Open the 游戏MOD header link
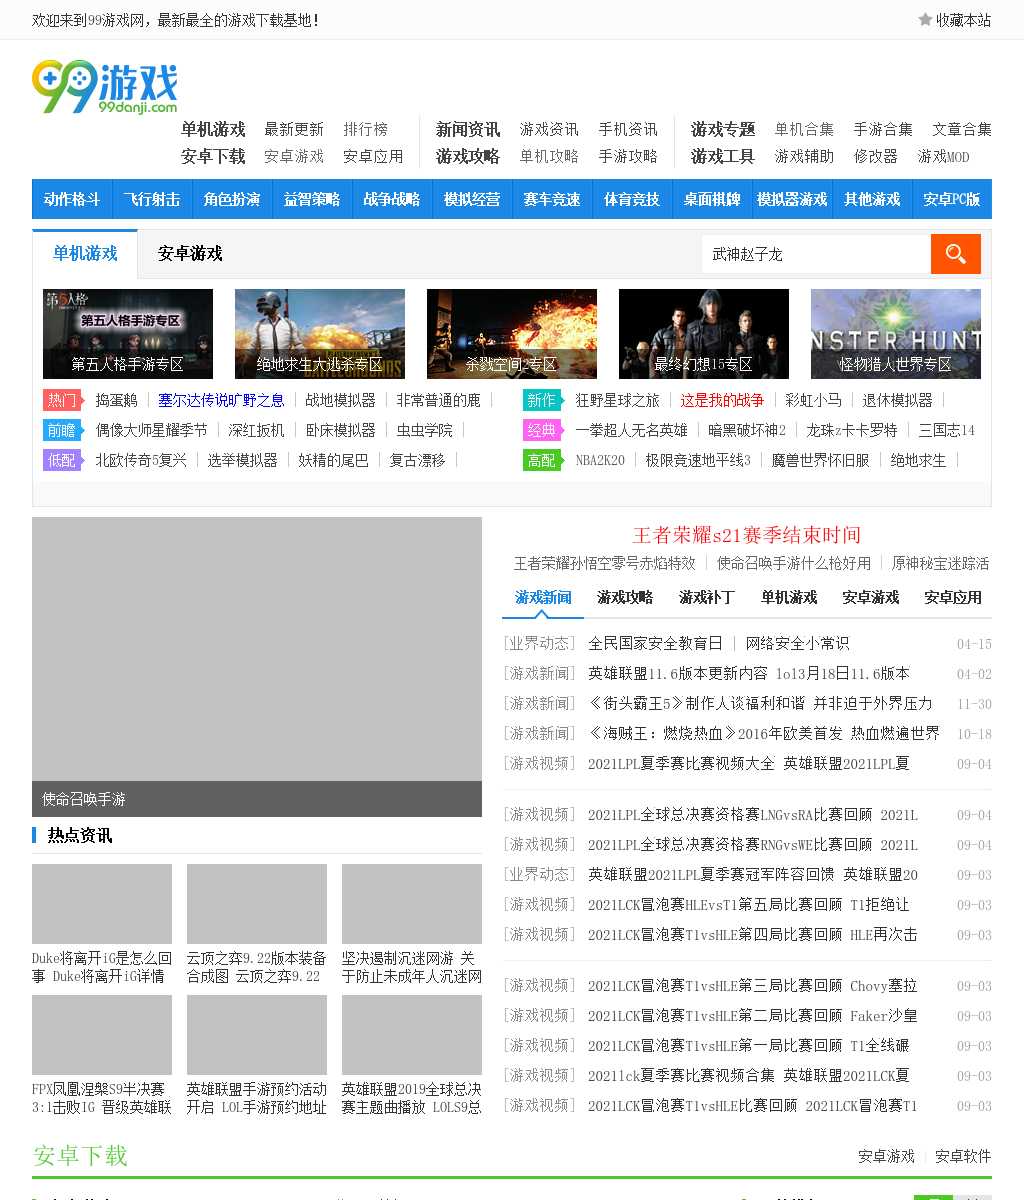This screenshot has height=1200, width=1024. 944,156
